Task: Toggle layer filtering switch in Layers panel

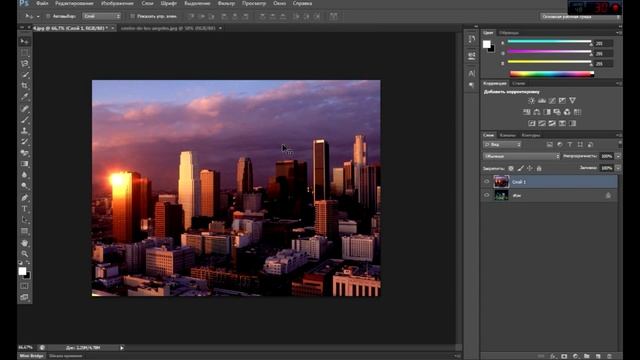Action: point(620,144)
